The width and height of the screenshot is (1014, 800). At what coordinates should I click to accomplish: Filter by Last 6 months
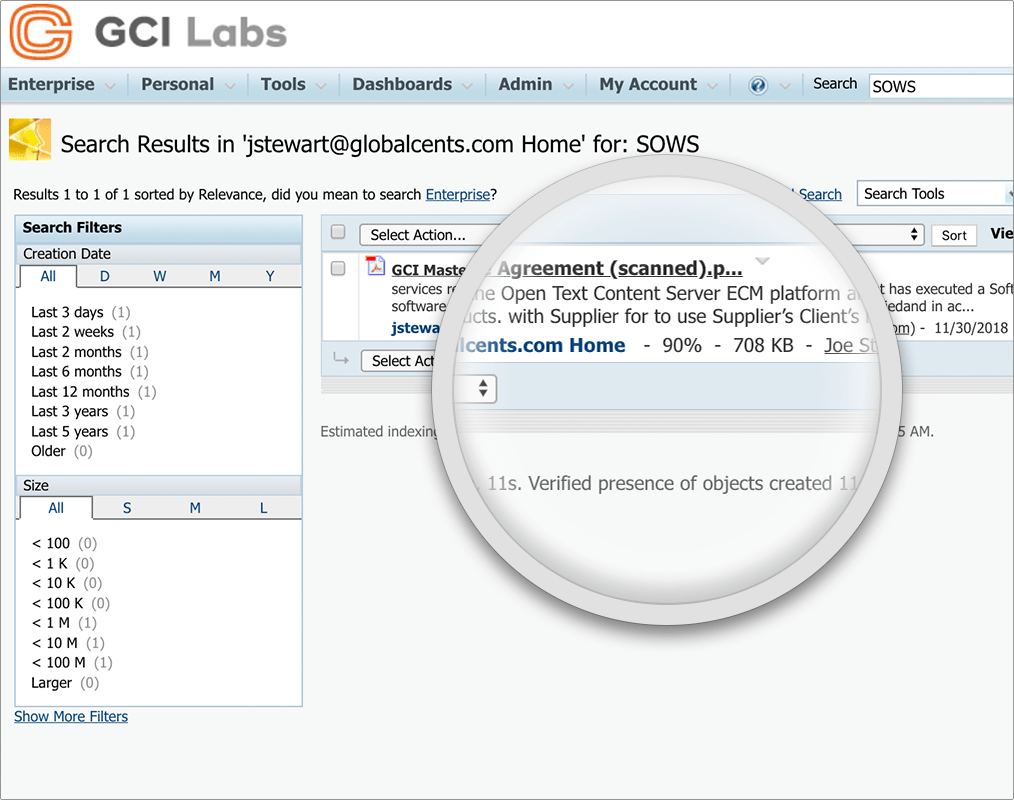[x=76, y=372]
